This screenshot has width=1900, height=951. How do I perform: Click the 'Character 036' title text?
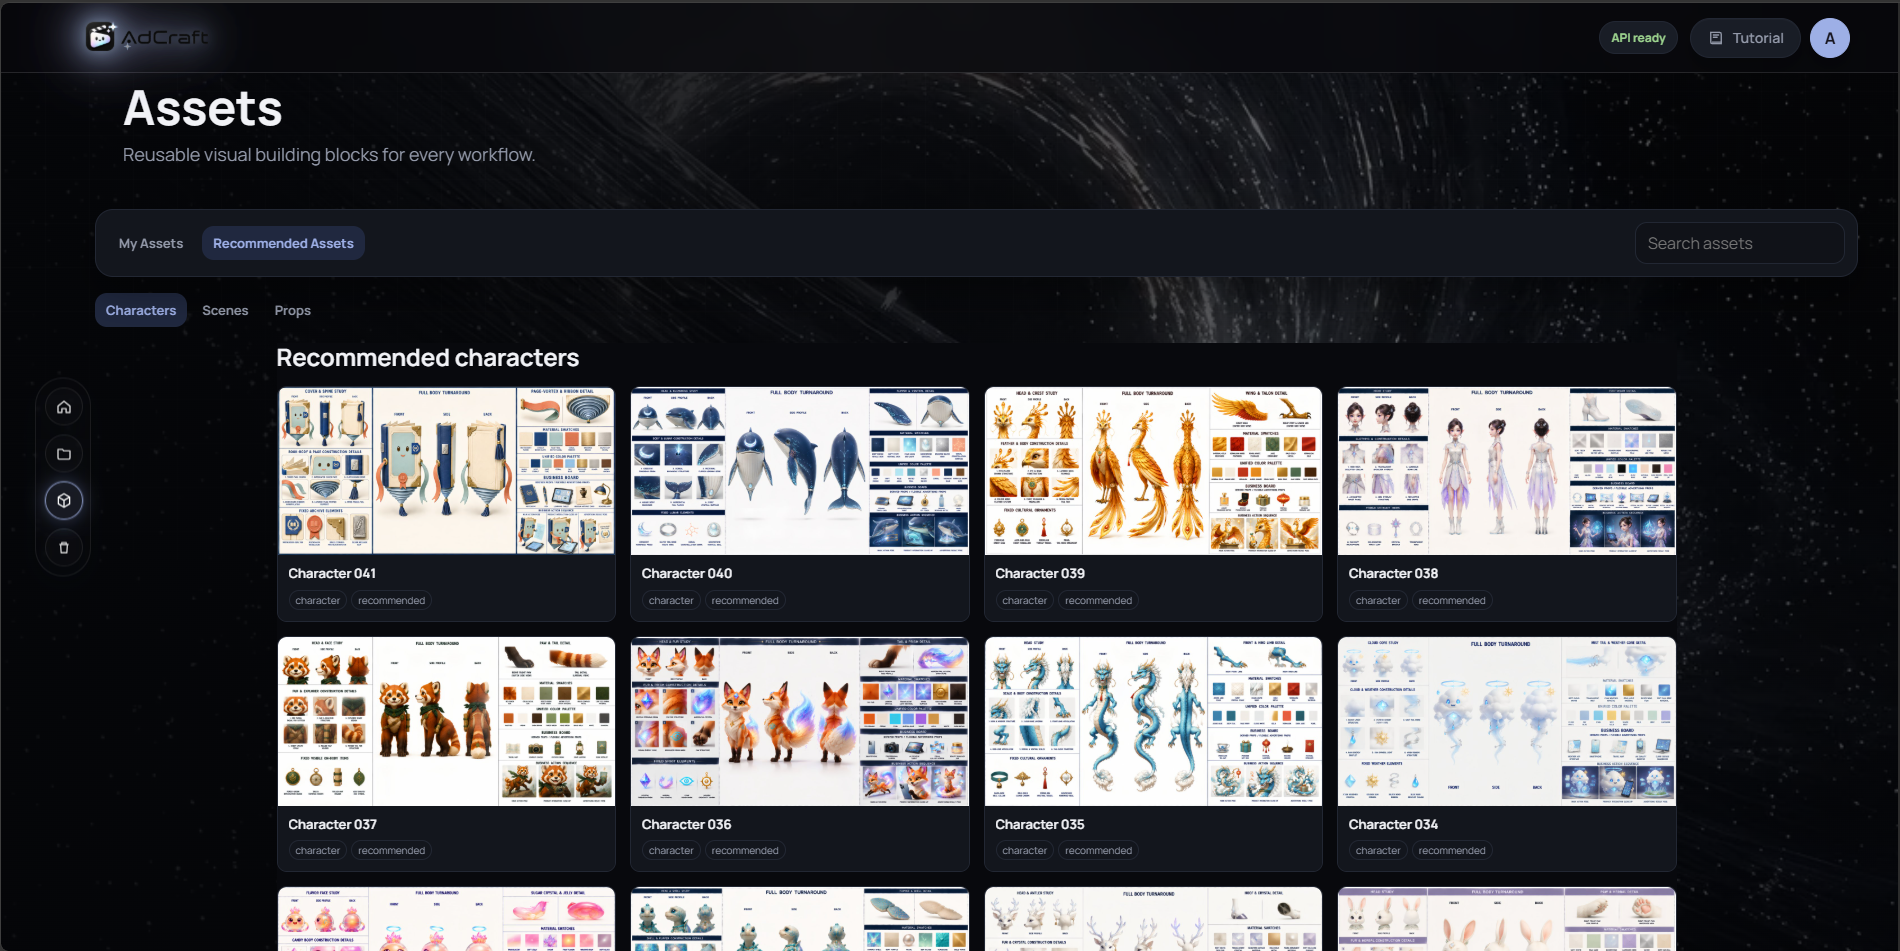point(686,824)
